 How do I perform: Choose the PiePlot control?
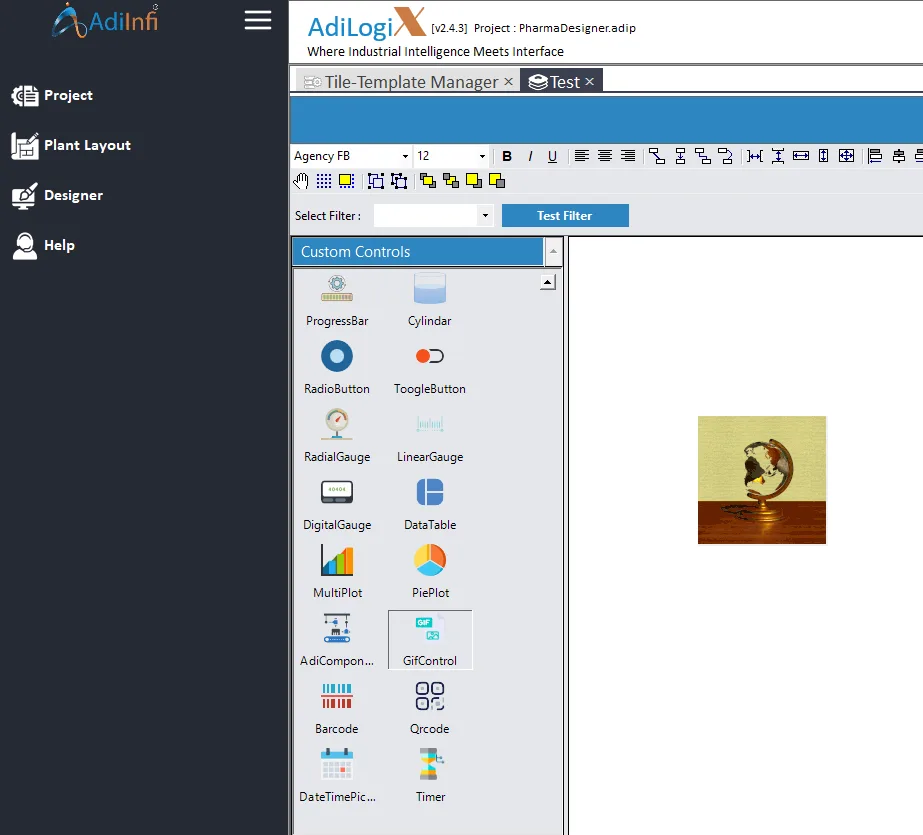(x=430, y=570)
